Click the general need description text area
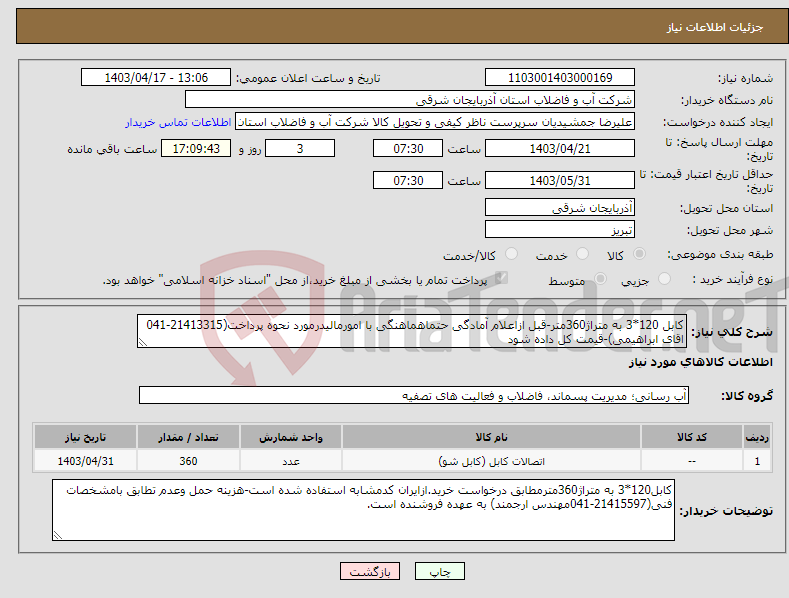The height and width of the screenshot is (598, 789). pyautogui.click(x=412, y=331)
